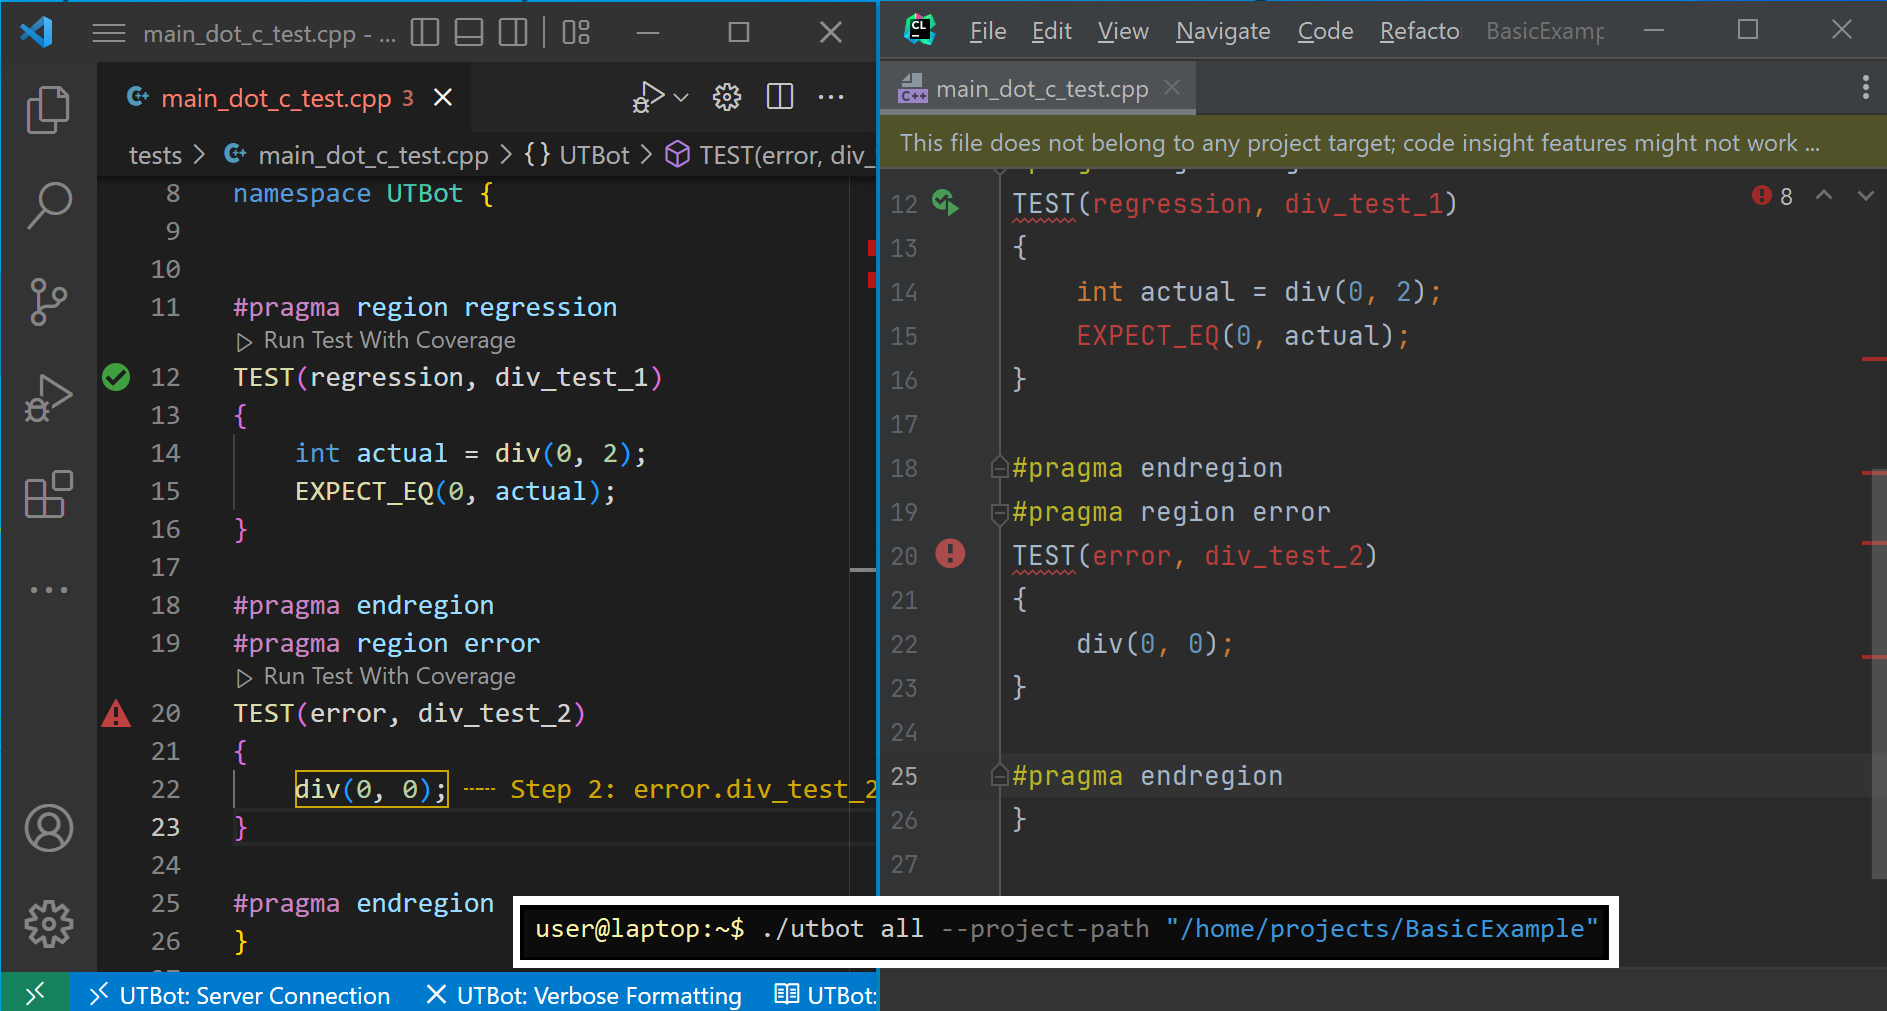The image size is (1887, 1011).
Task: Click the run test gutter icon on line 12 in CLion
Action: (945, 203)
